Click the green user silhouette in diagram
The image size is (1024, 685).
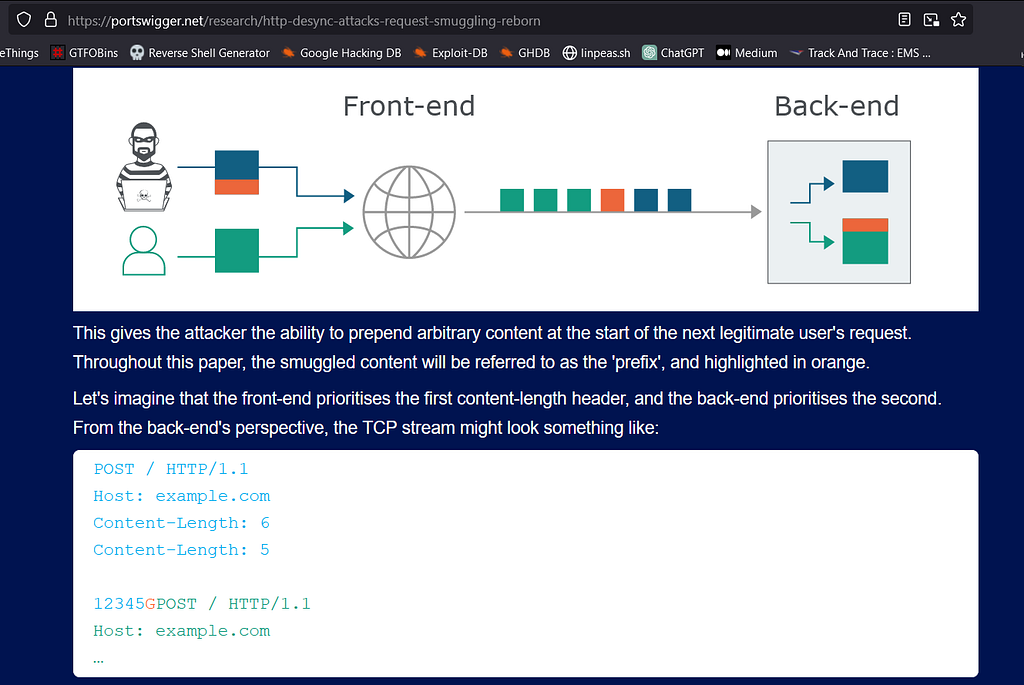pyautogui.click(x=144, y=251)
